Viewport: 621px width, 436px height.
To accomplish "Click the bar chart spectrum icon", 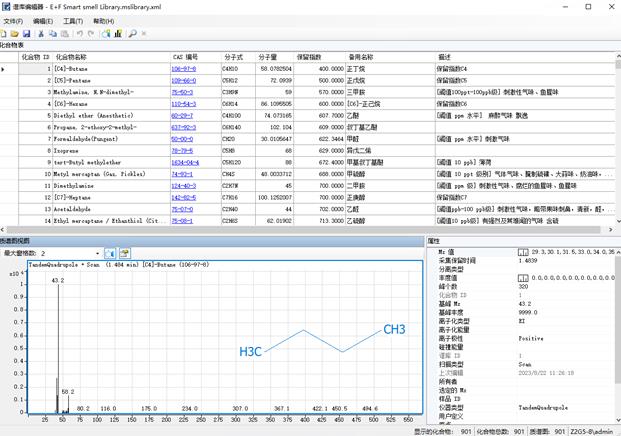I will (118, 34).
